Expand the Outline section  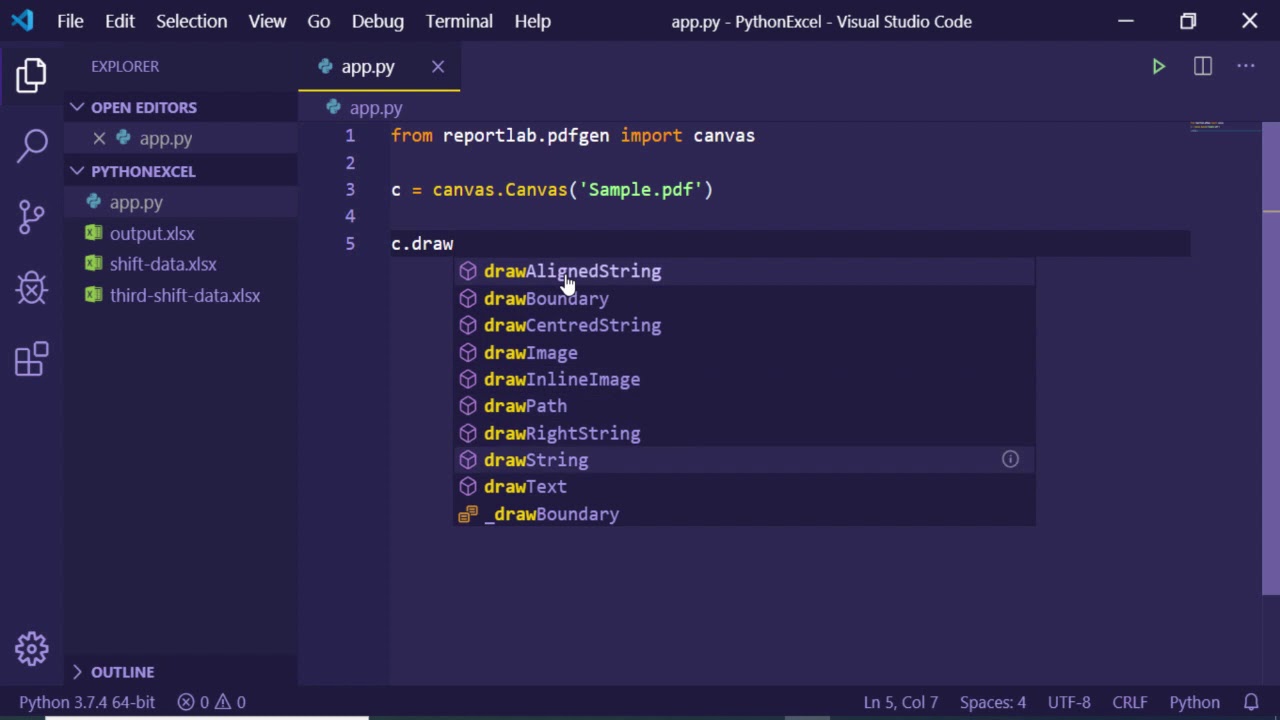coord(77,672)
